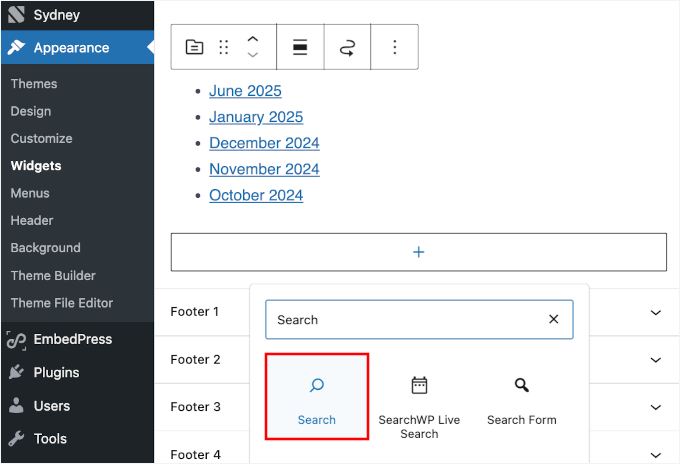The image size is (680, 464).
Task: Click the drag handle in block toolbar
Action: (224, 47)
